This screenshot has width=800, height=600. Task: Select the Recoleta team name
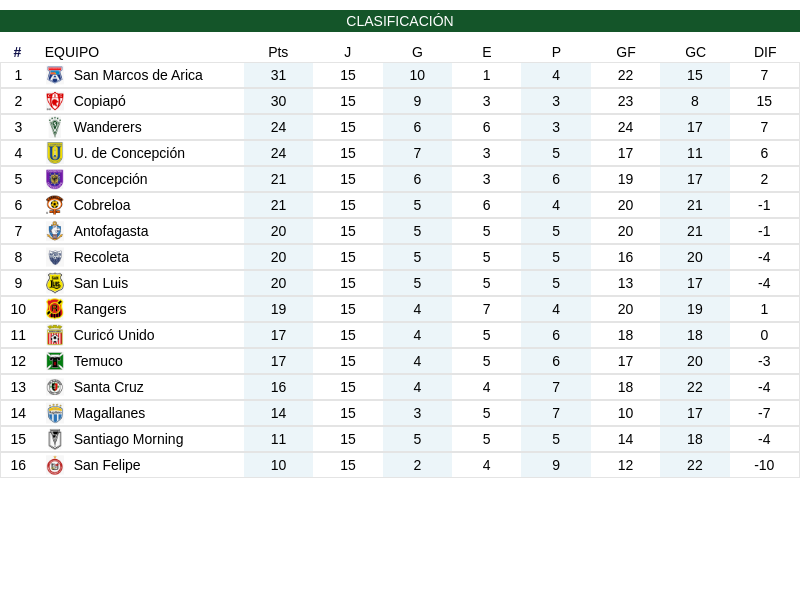[101, 257]
